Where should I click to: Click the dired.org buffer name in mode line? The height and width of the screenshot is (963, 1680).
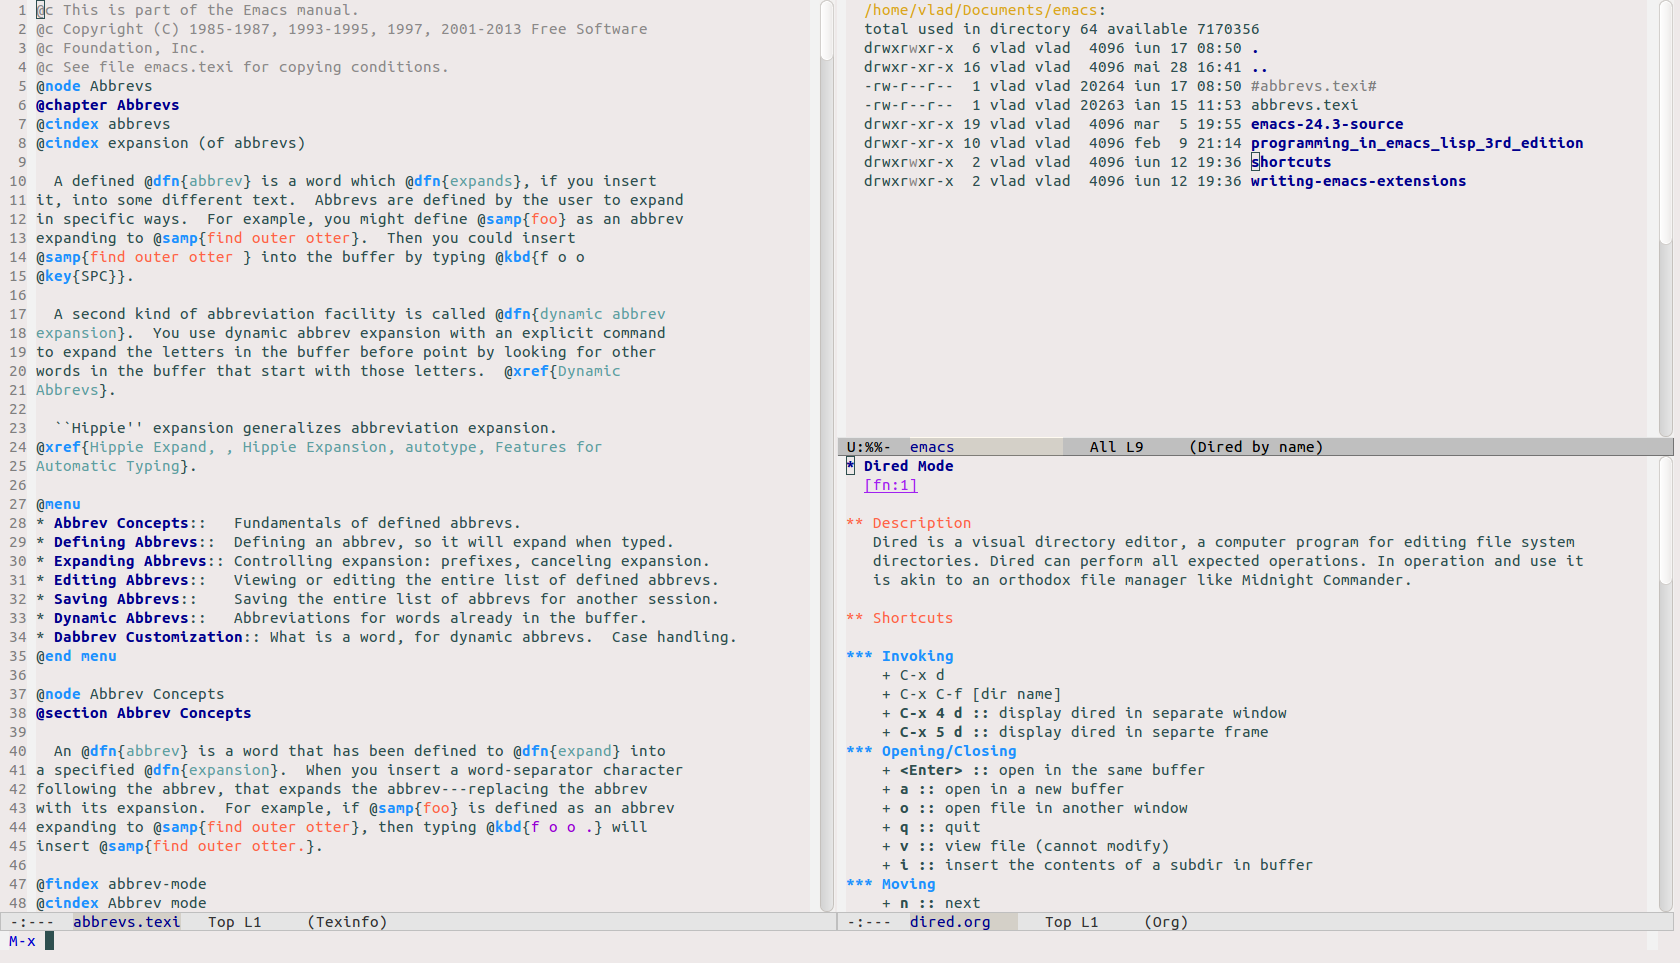coord(950,922)
